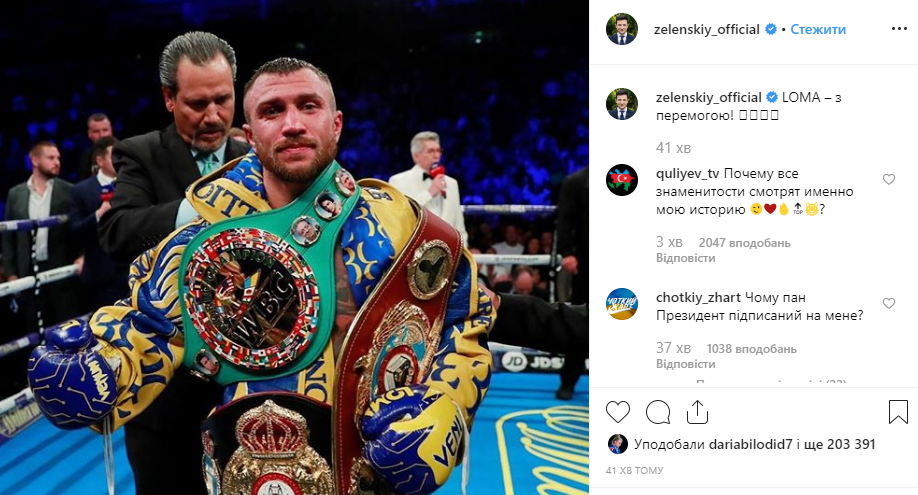Screen dimensions: 918x495
Task: Reply to the quliyev_tv comment via Відповісти
Action: point(685,258)
